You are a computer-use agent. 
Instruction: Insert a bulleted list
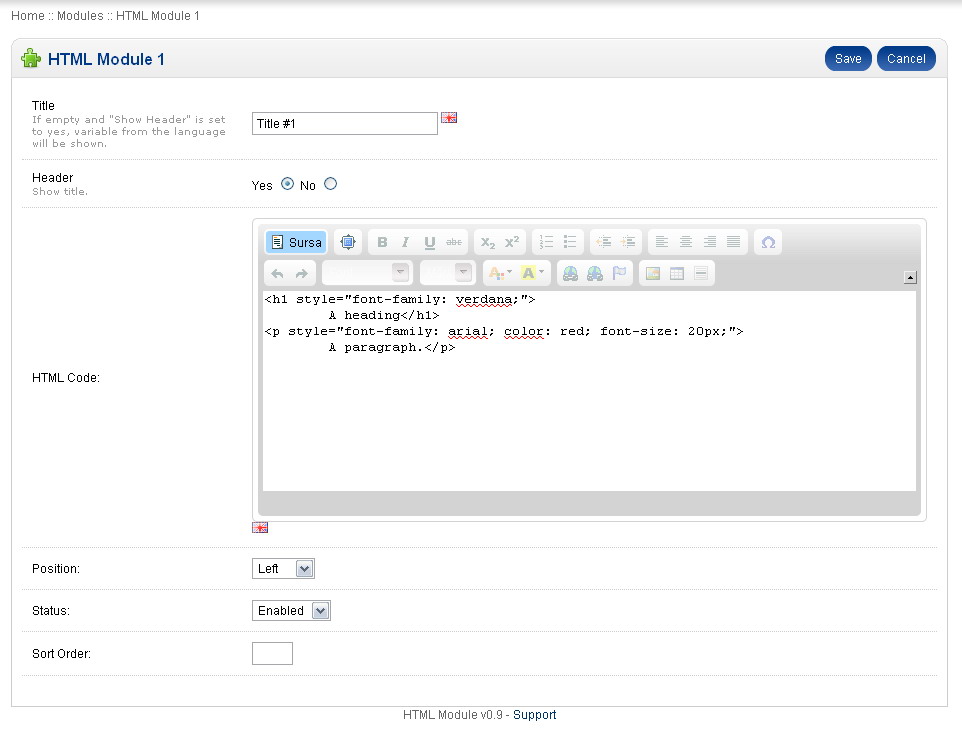[x=570, y=242]
